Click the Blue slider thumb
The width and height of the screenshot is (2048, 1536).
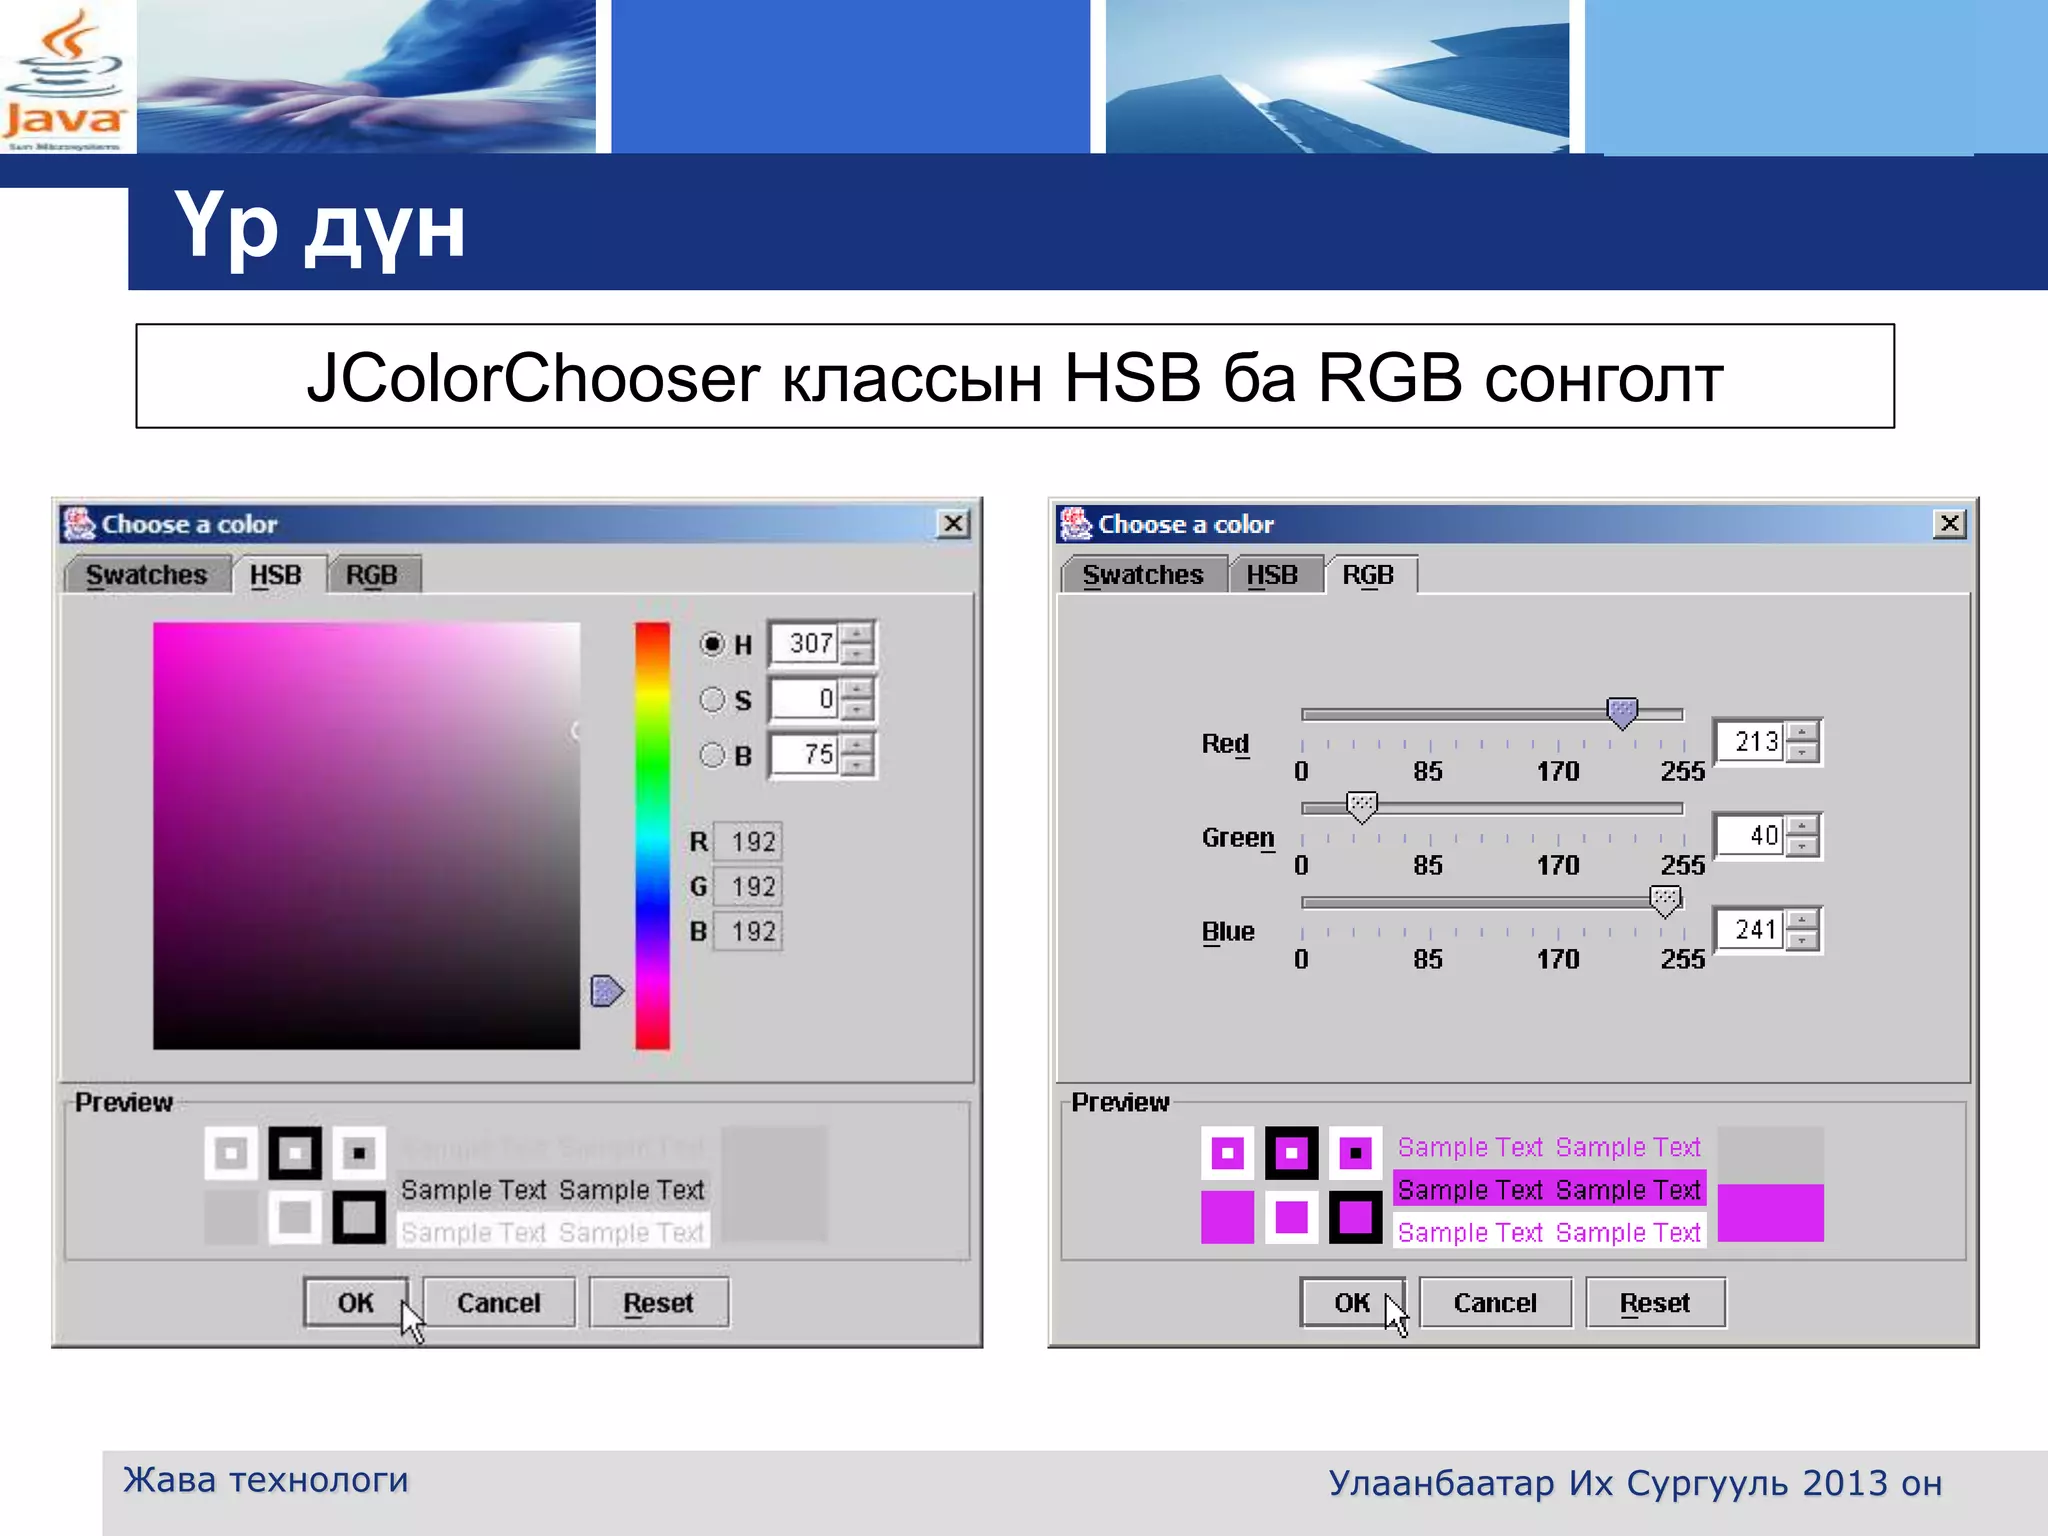[x=1665, y=901]
